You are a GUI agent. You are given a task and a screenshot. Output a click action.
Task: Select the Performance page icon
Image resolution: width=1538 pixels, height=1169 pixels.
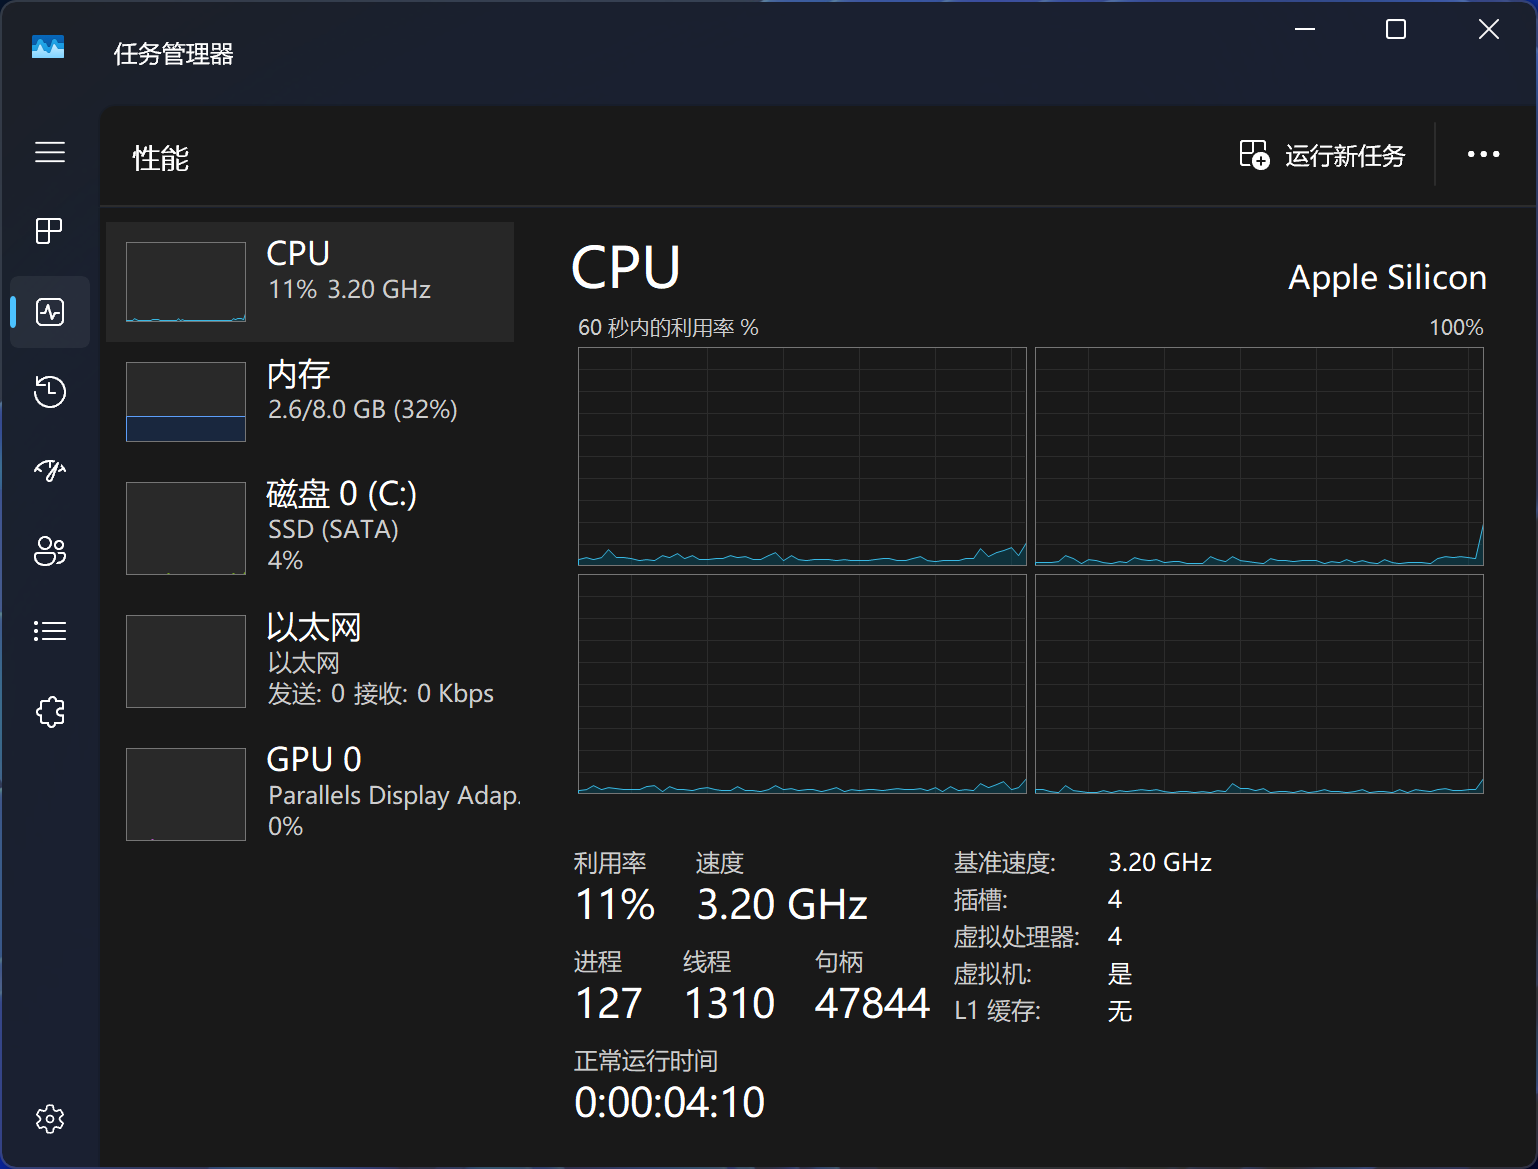pos(50,312)
